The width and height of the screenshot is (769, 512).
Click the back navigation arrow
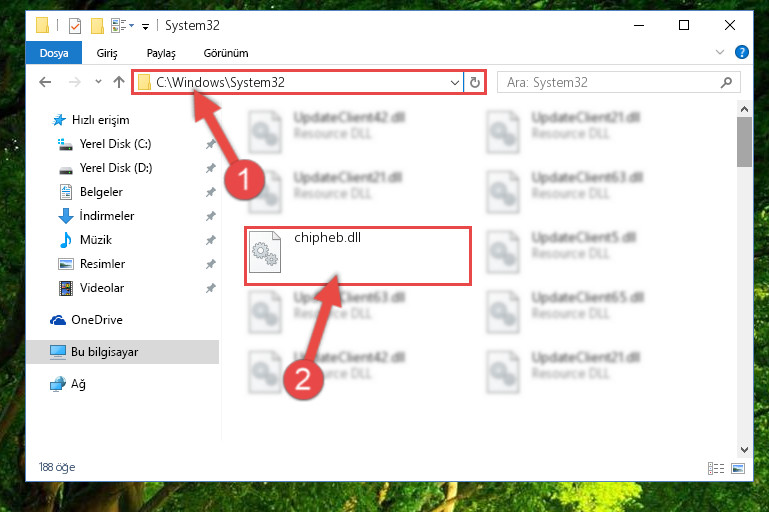click(45, 82)
